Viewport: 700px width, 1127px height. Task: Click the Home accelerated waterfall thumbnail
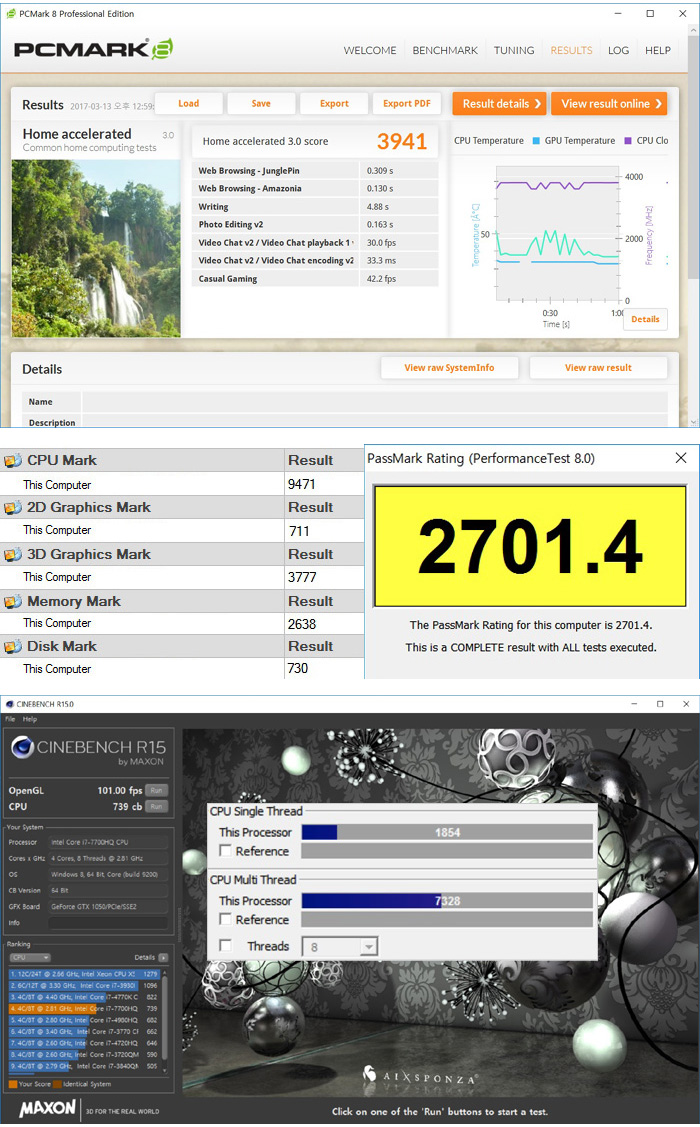[x=96, y=249]
